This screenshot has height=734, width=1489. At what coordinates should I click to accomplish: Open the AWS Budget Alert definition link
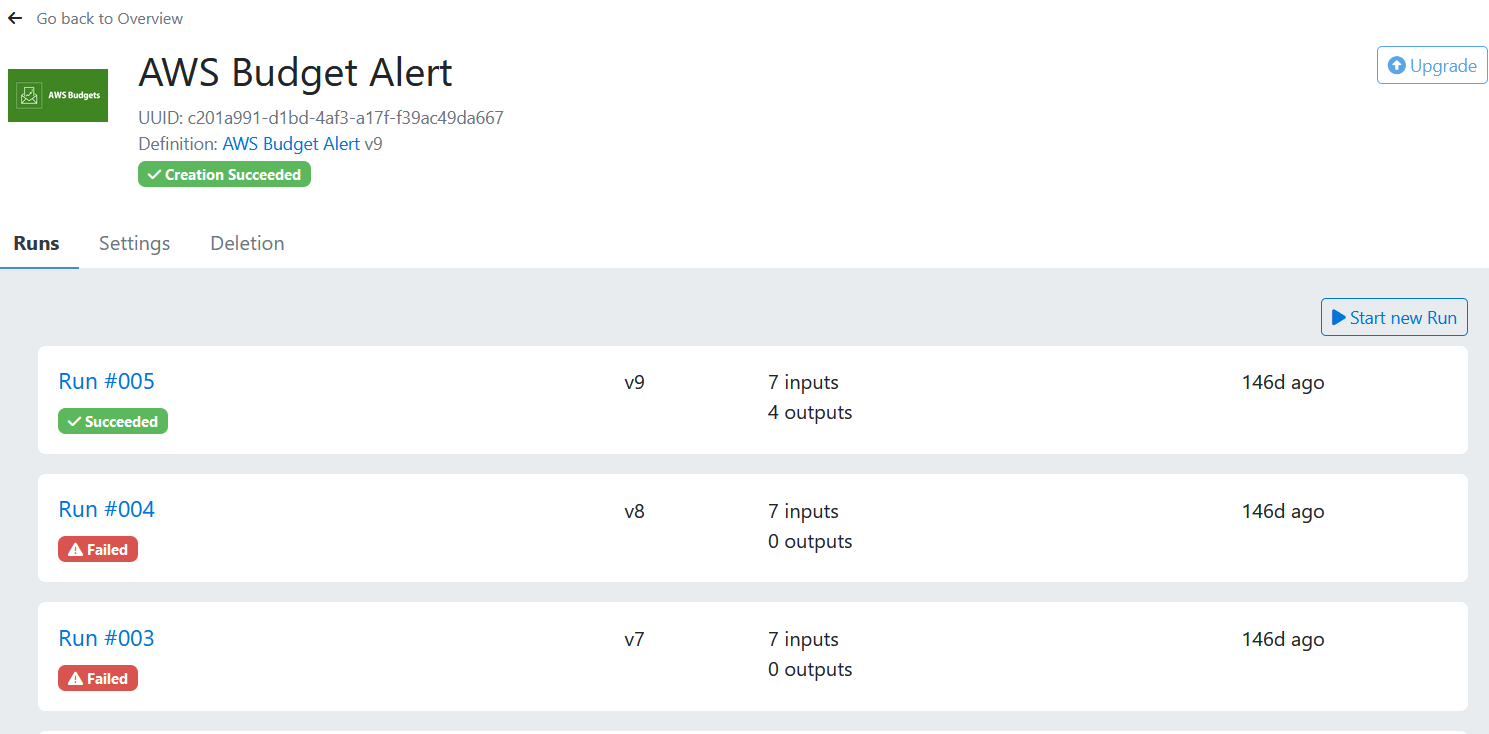tap(291, 144)
